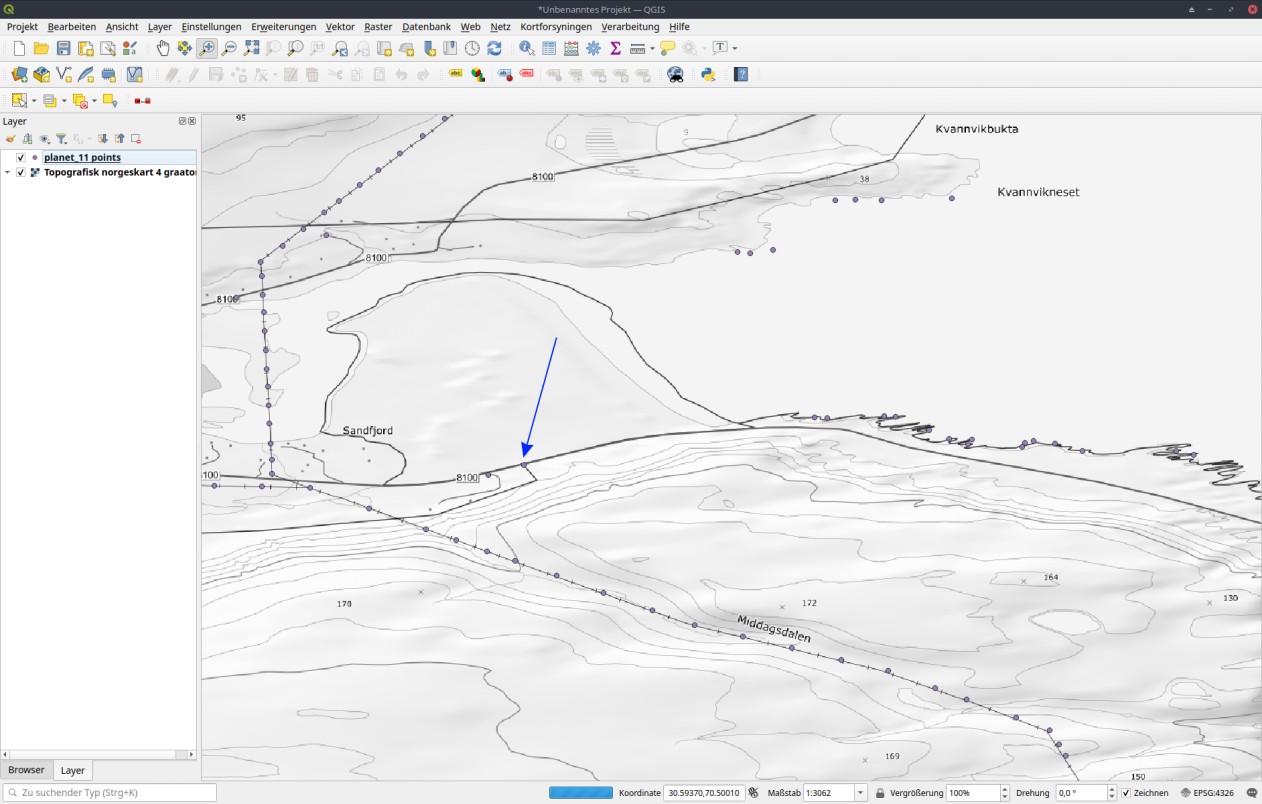Remove selected layer from Layer panel

pyautogui.click(x=136, y=139)
